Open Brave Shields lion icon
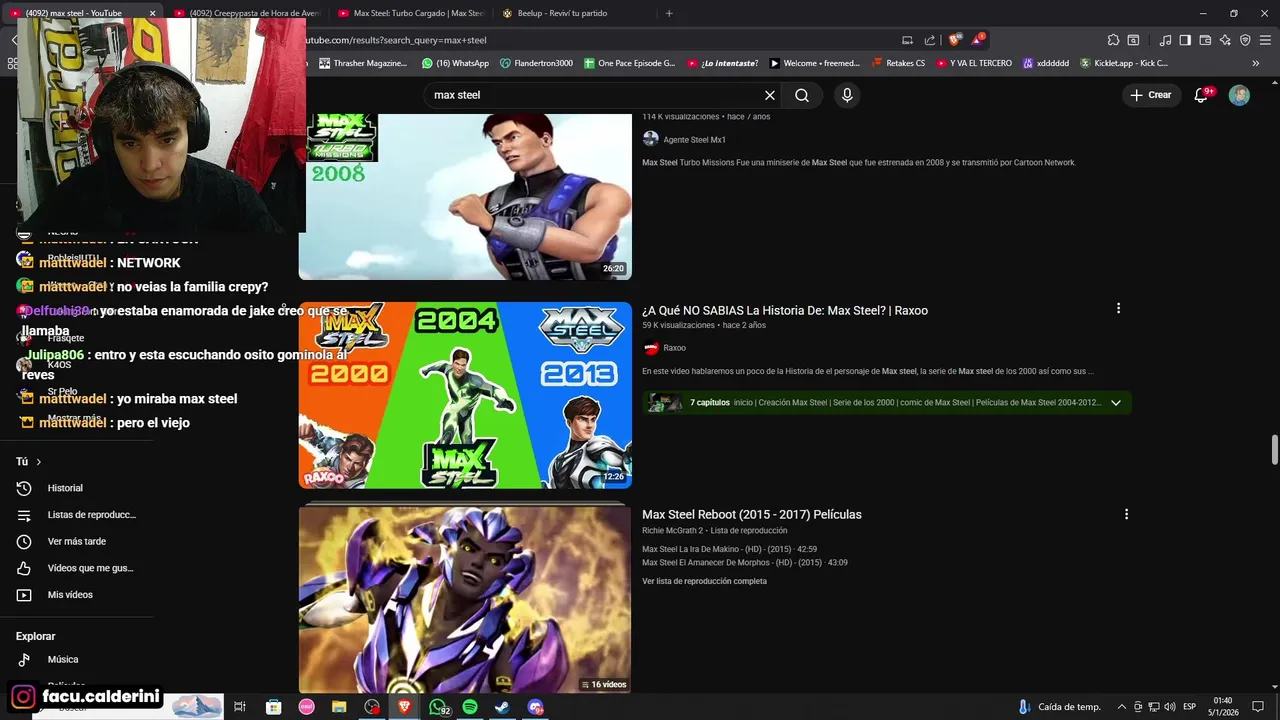The image size is (1280, 720). [x=955, y=40]
